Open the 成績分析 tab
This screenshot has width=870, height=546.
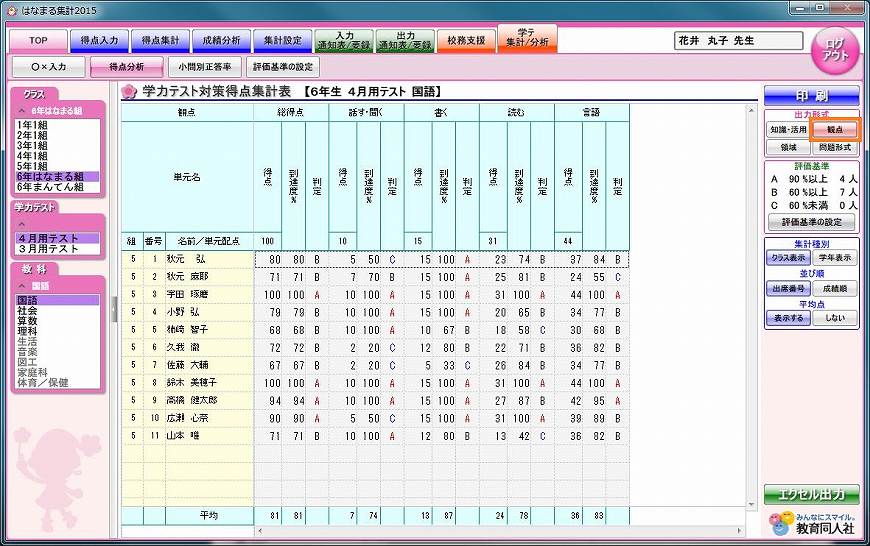tap(221, 41)
